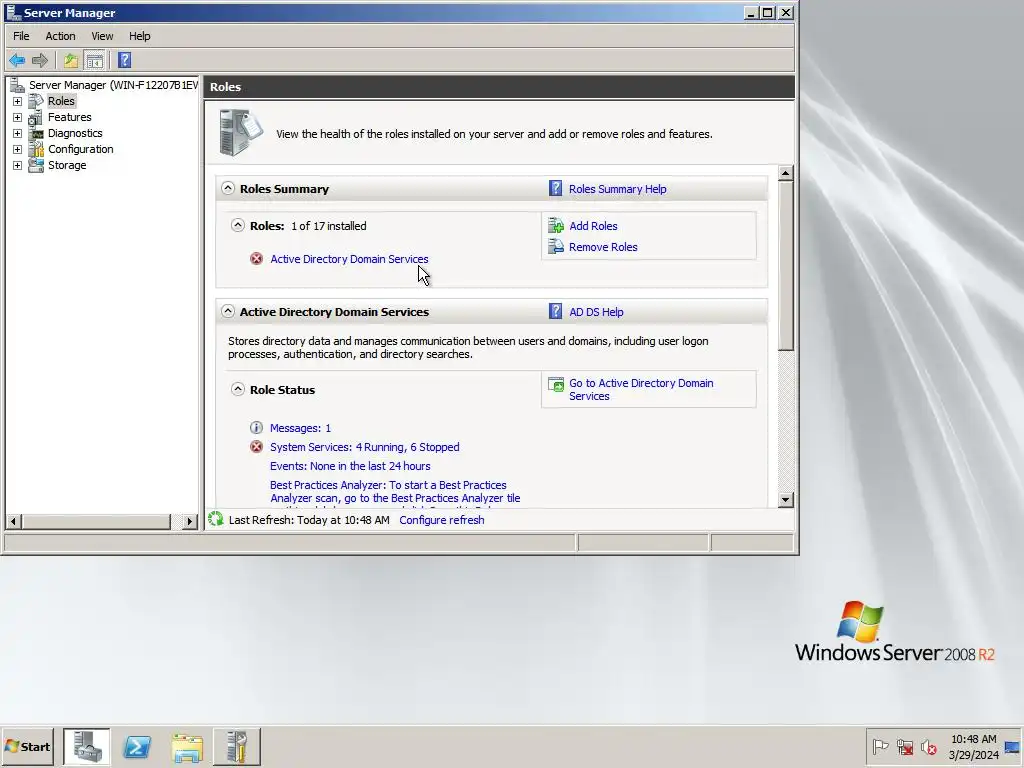Click the Add Roles link
The width and height of the screenshot is (1024, 768).
pos(593,226)
